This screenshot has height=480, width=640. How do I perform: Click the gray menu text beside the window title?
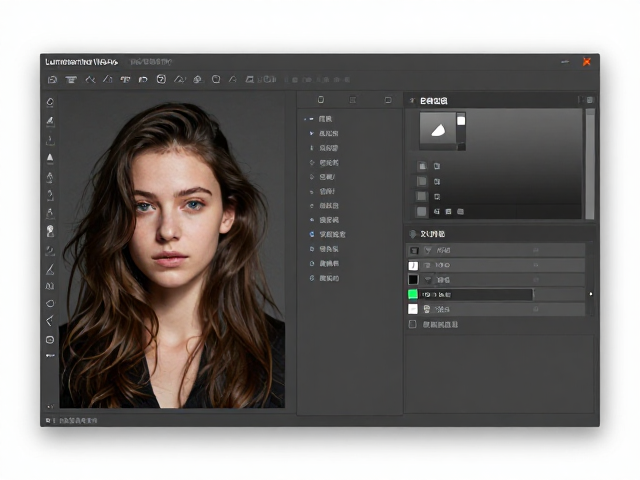tap(151, 62)
